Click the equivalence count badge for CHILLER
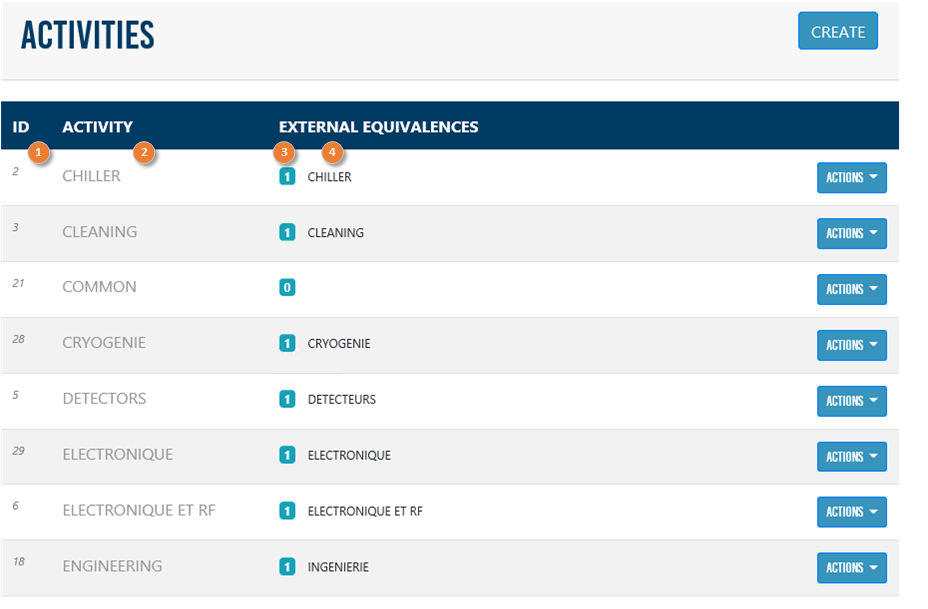This screenshot has width=928, height=609. coord(287,177)
